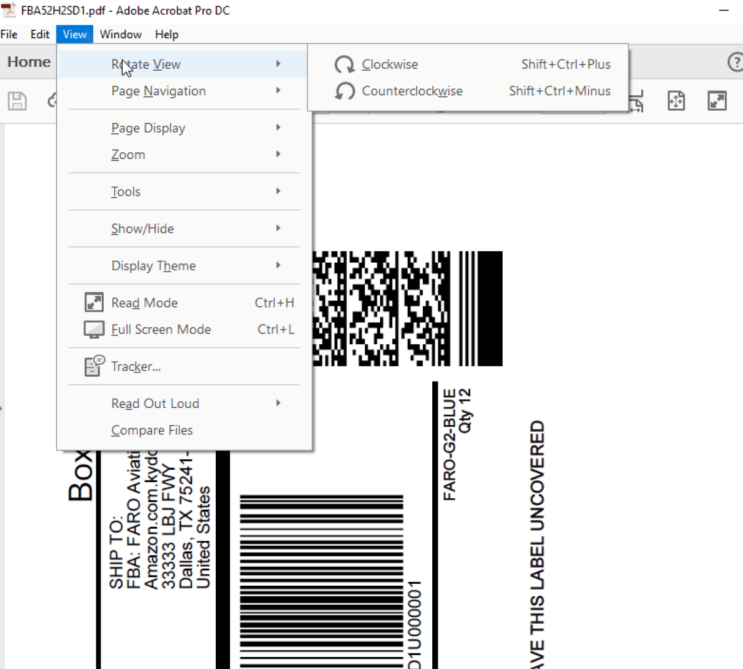Click the 'Qty 12' text on label
This screenshot has height=669, width=743.
(465, 410)
